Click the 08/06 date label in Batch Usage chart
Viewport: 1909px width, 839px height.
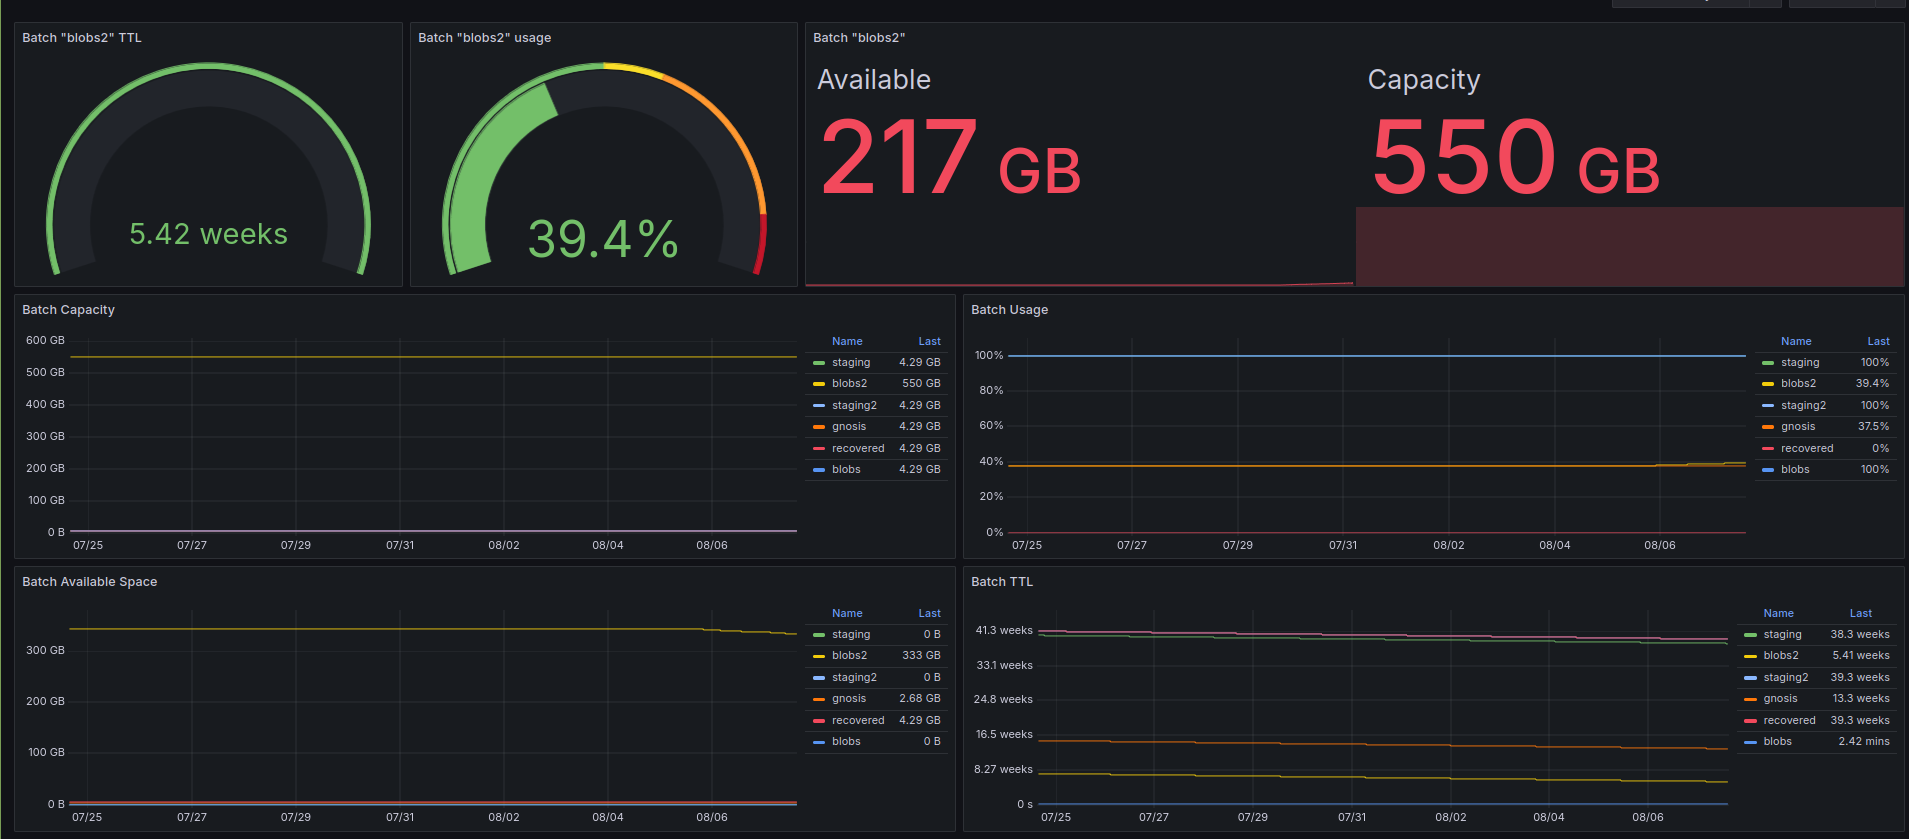point(1660,546)
